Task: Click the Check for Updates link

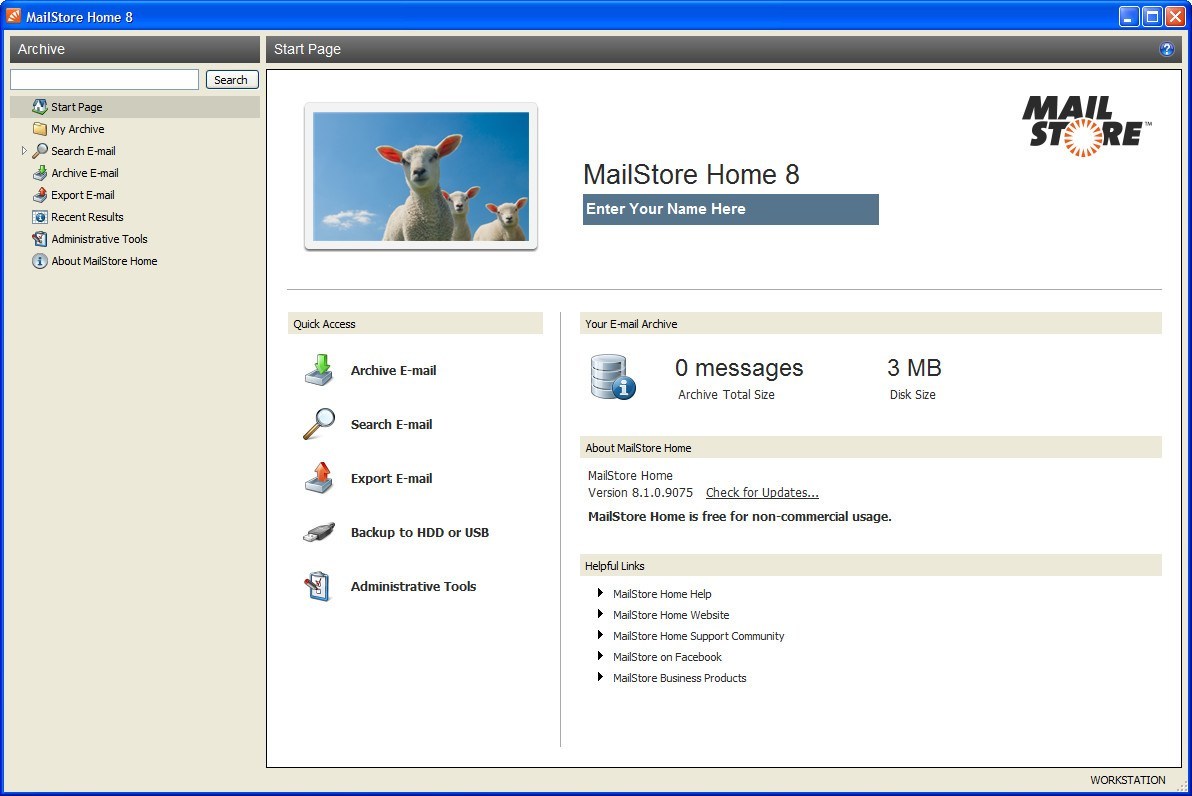Action: [762, 492]
